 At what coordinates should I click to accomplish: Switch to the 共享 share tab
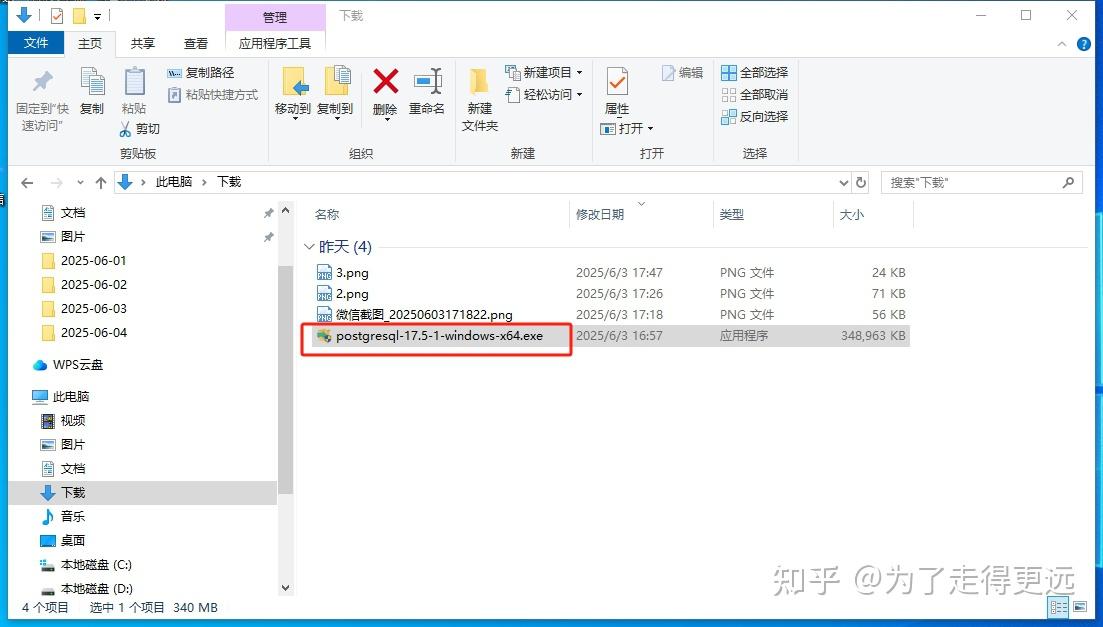click(143, 44)
